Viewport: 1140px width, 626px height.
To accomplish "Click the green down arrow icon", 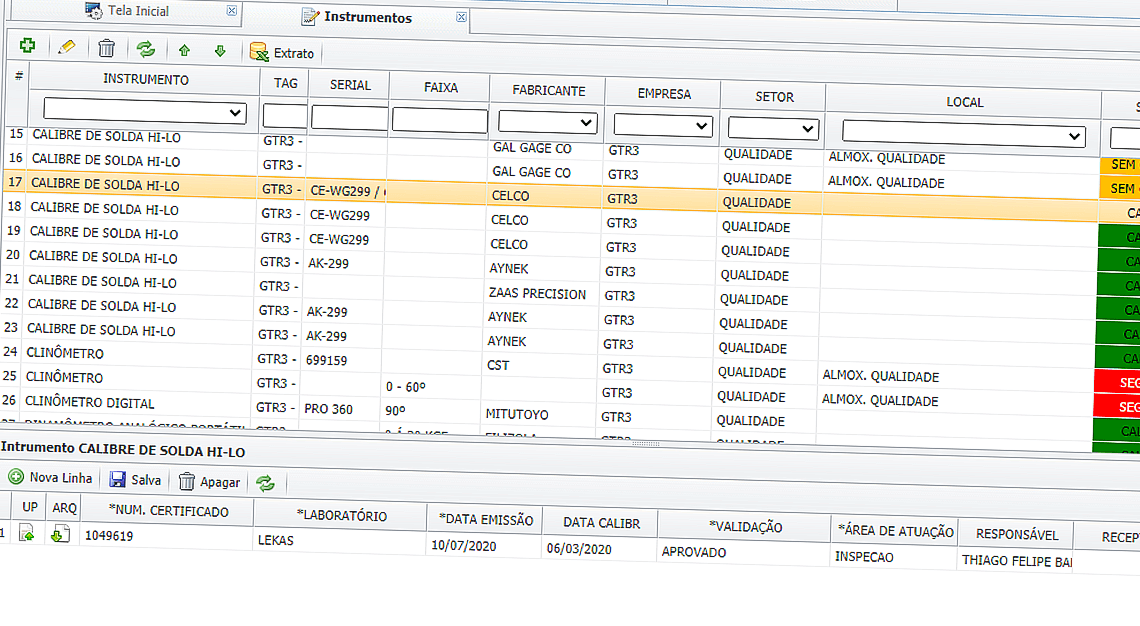I will pyautogui.click(x=220, y=51).
